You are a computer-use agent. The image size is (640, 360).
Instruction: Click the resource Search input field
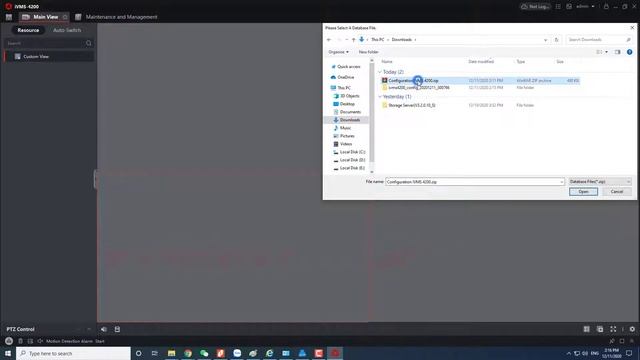pos(45,43)
